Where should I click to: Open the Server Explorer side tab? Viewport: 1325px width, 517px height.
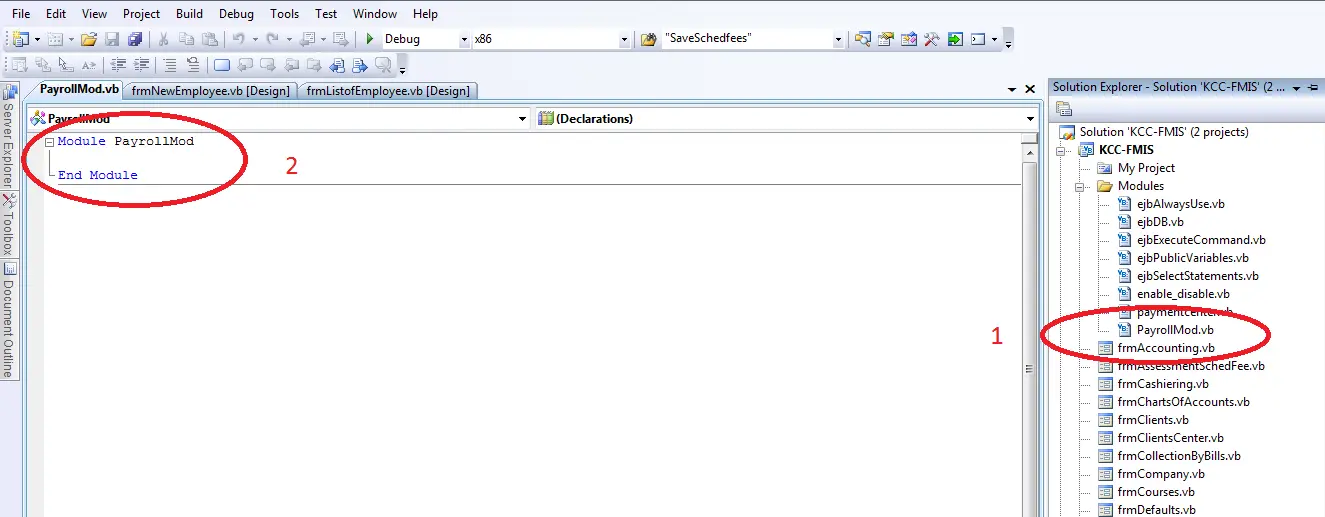coord(9,135)
